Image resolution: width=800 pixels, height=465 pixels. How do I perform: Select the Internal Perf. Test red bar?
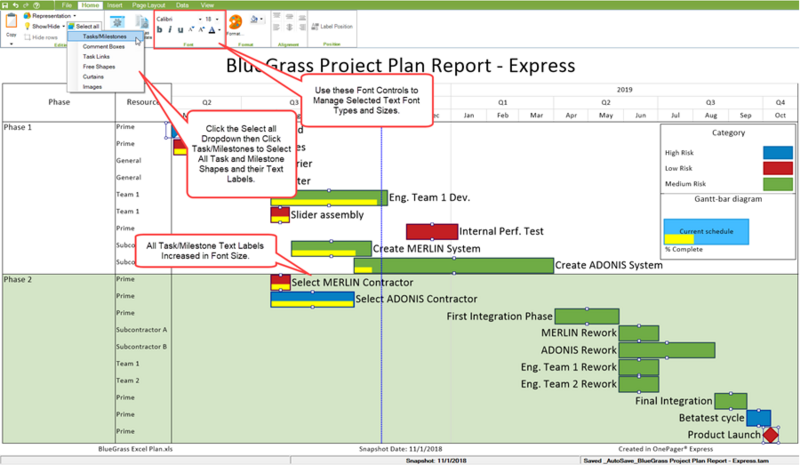click(x=432, y=231)
